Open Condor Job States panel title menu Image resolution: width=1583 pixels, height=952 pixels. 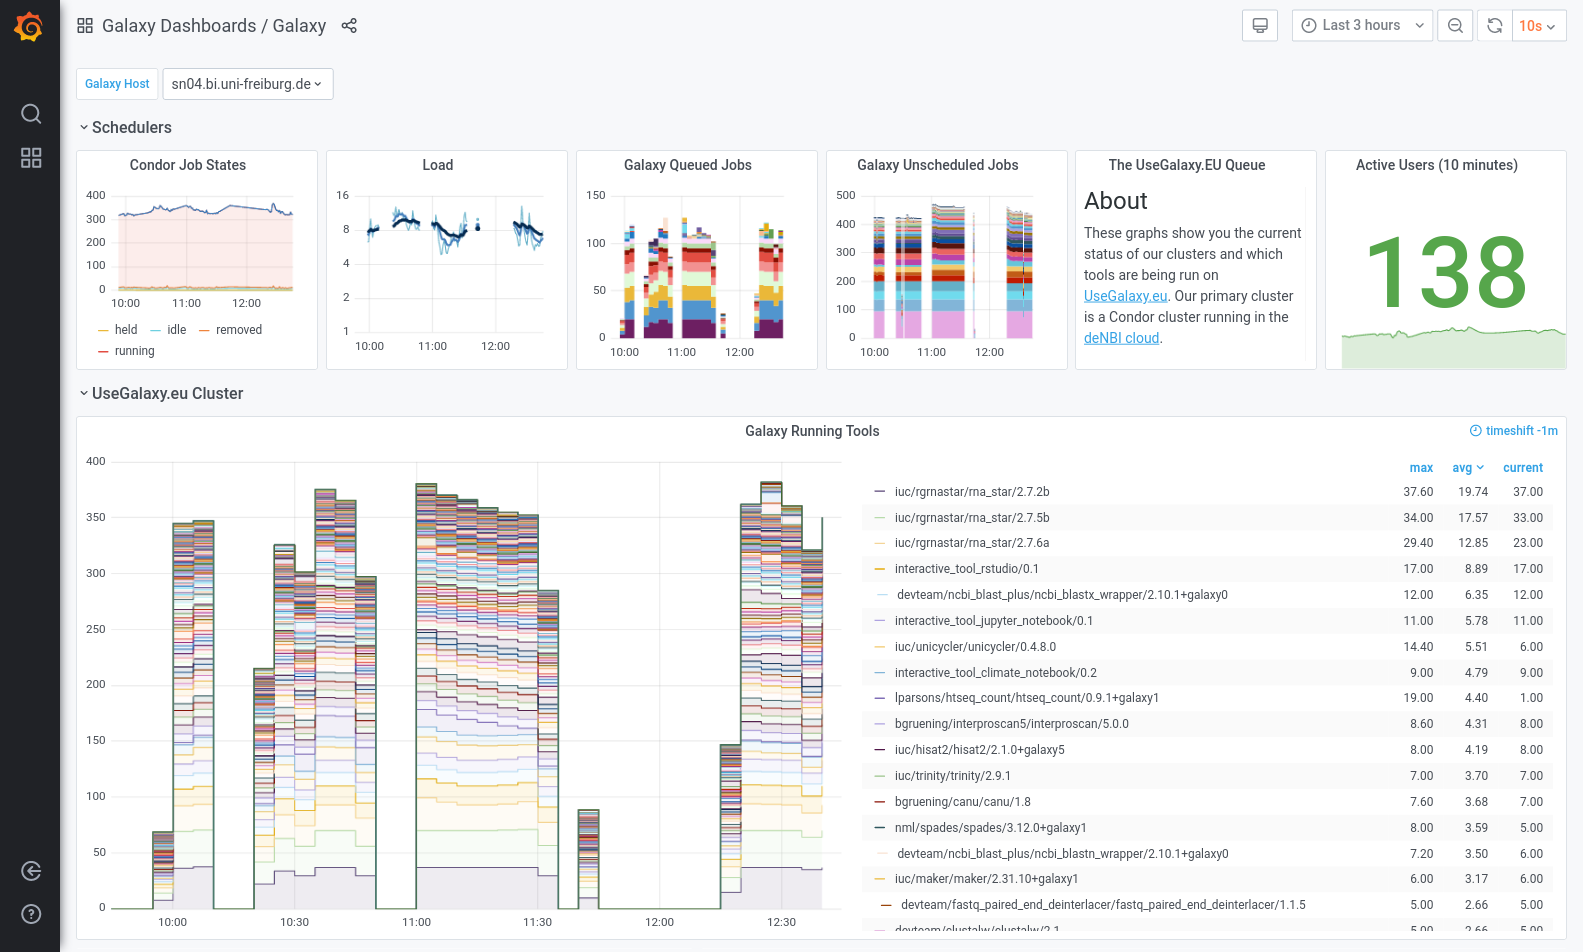click(188, 165)
